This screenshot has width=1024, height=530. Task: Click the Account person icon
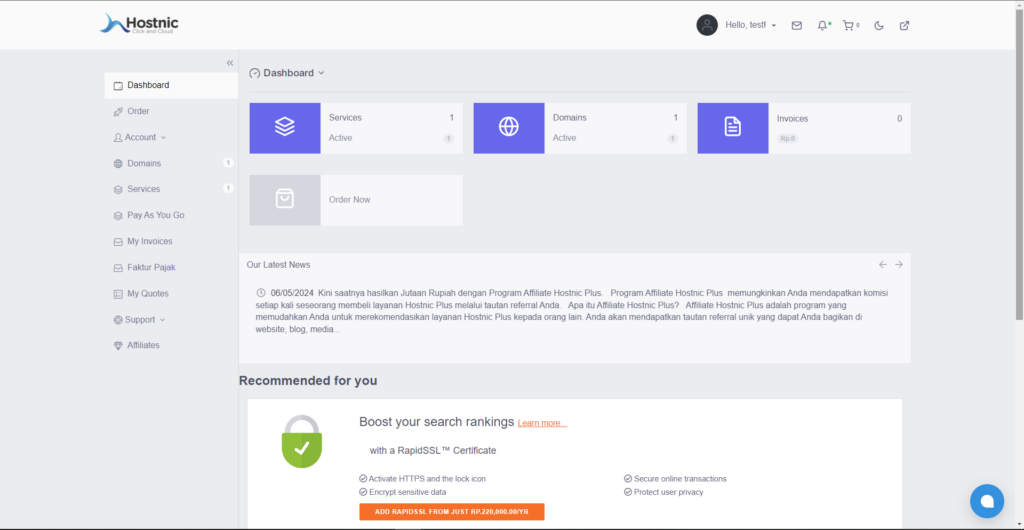point(118,138)
